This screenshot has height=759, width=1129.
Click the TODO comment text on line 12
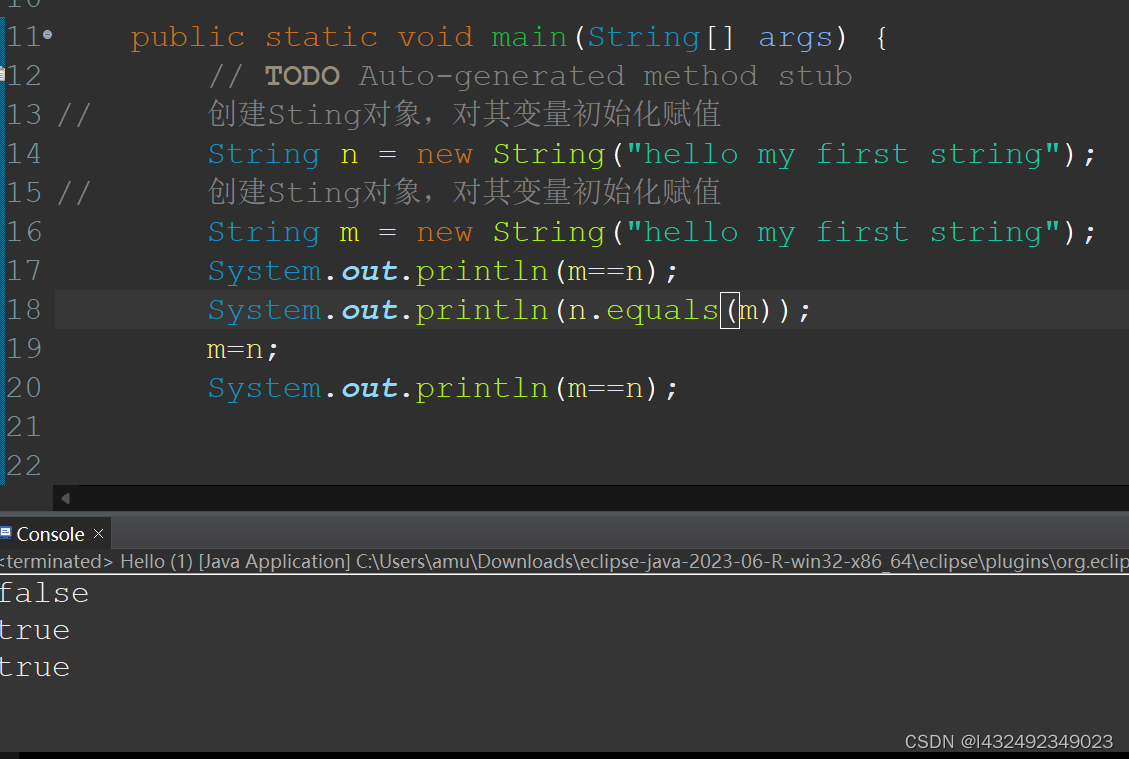pyautogui.click(x=302, y=75)
